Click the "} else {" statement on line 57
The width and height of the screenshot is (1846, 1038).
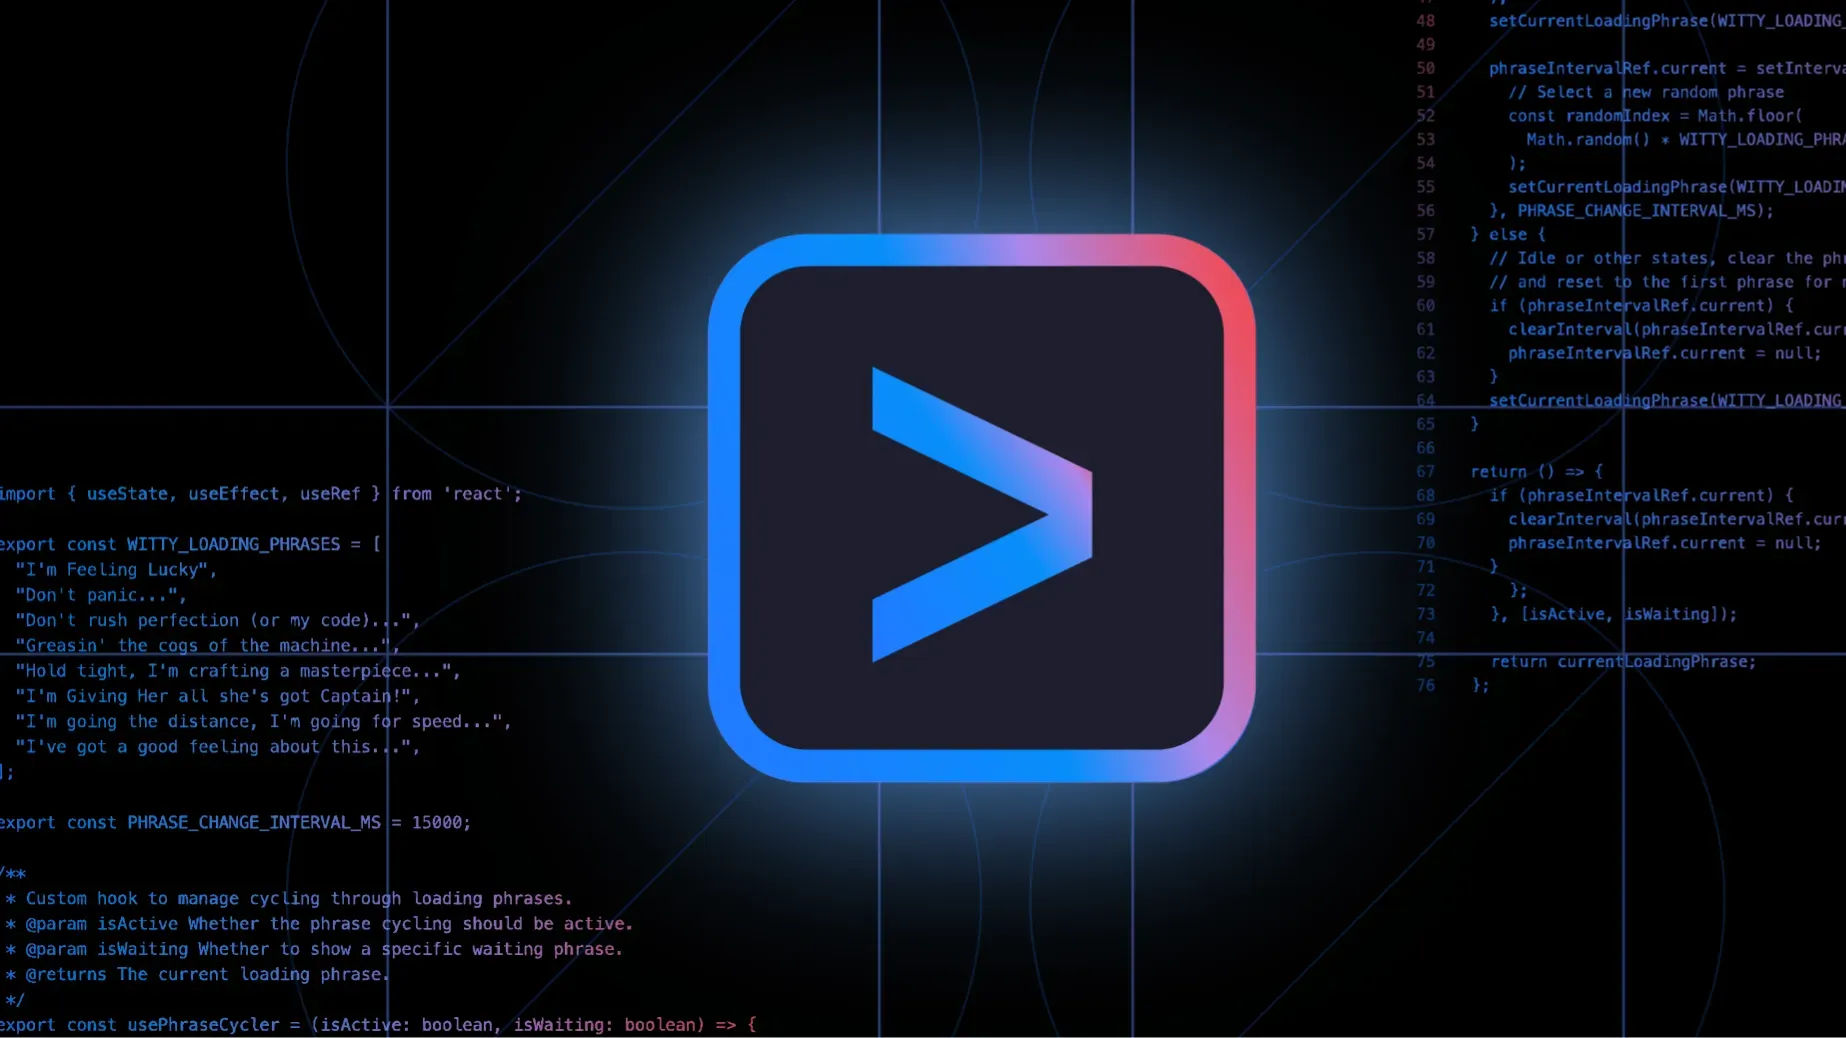pos(1508,235)
